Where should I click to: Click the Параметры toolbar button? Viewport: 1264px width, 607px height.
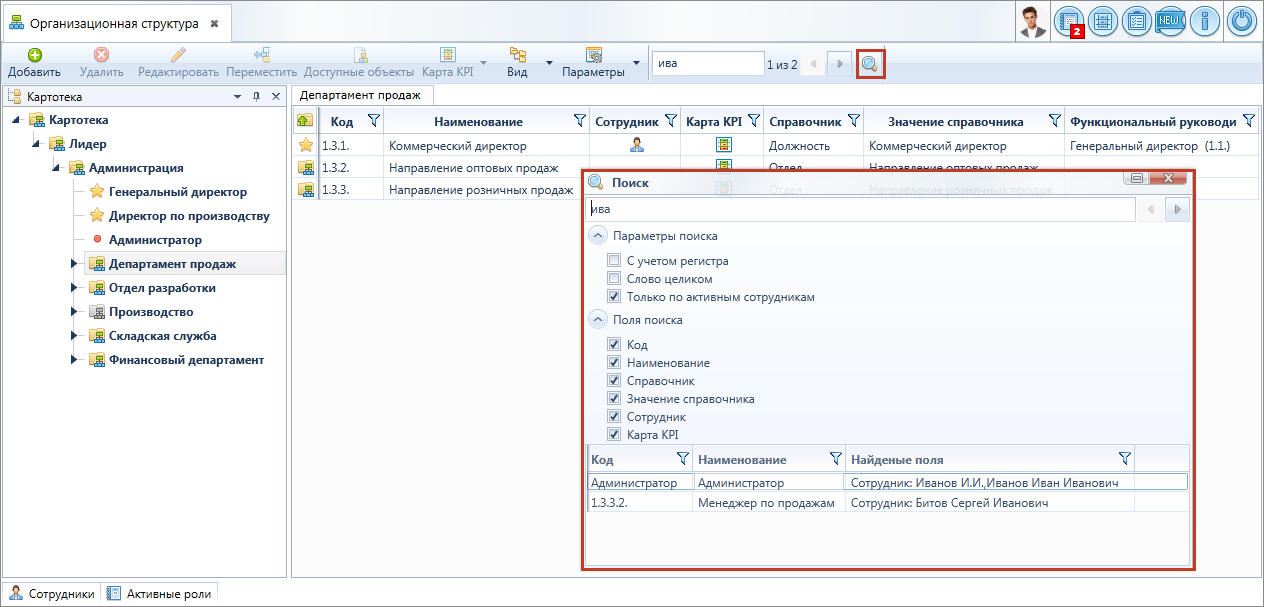coord(593,63)
